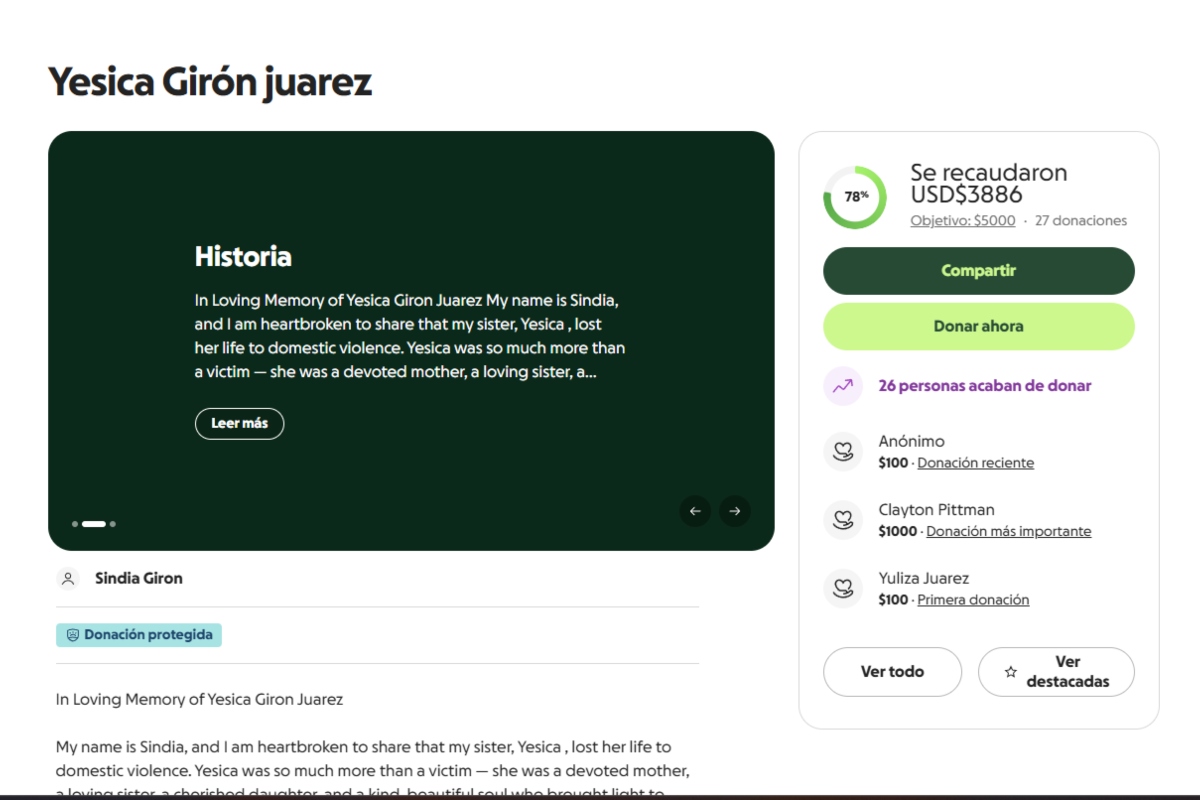
Task: Open the full story with Leer más
Action: (x=239, y=424)
